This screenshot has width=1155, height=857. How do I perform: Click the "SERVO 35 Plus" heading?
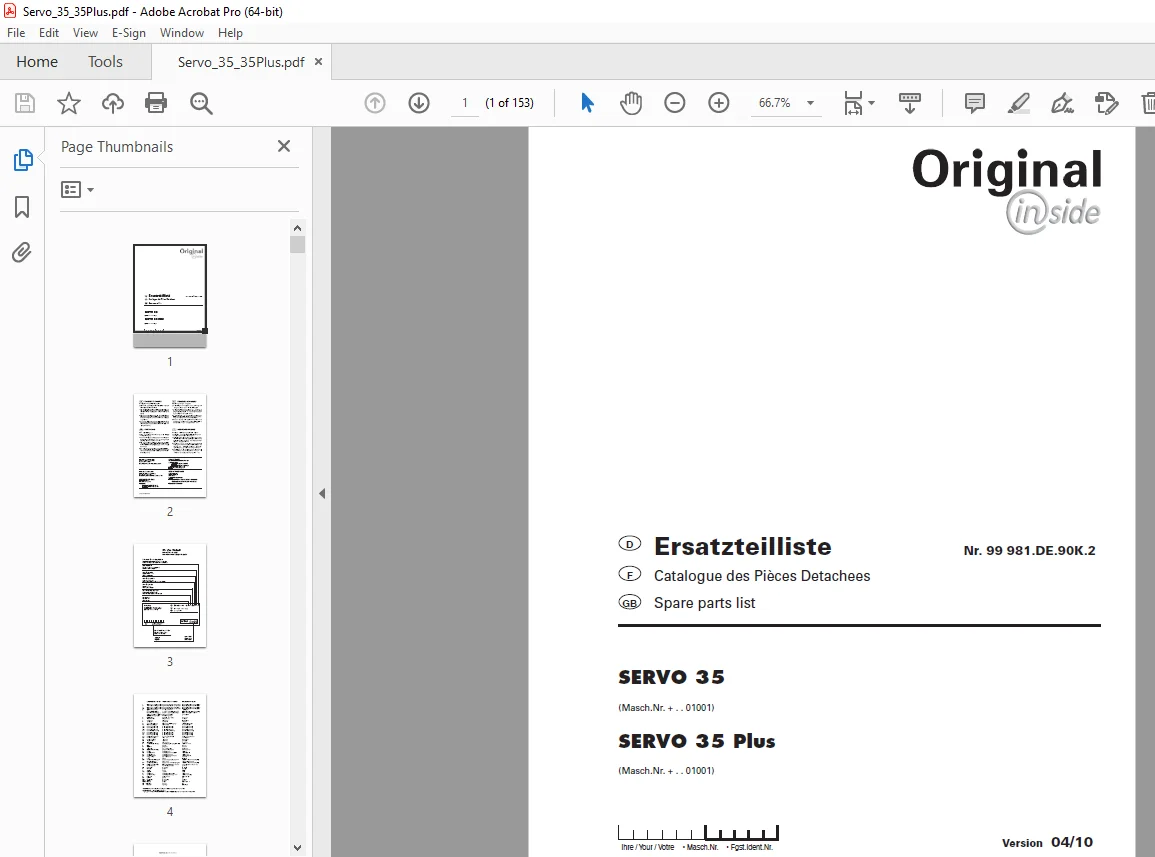point(697,741)
